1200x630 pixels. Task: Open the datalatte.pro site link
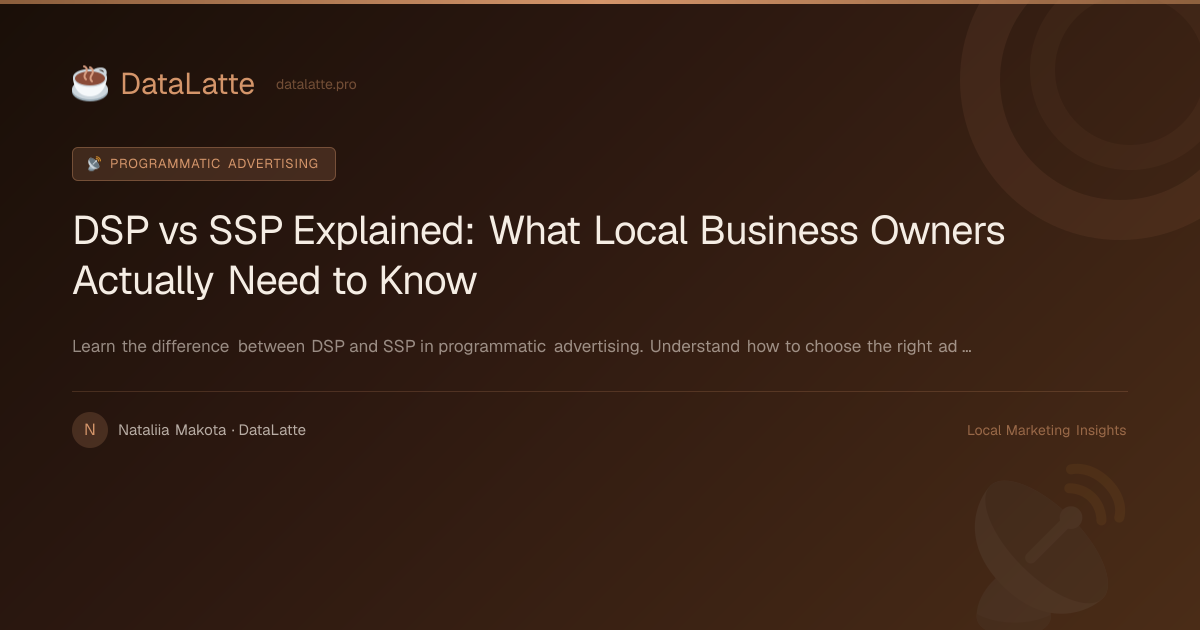(316, 85)
